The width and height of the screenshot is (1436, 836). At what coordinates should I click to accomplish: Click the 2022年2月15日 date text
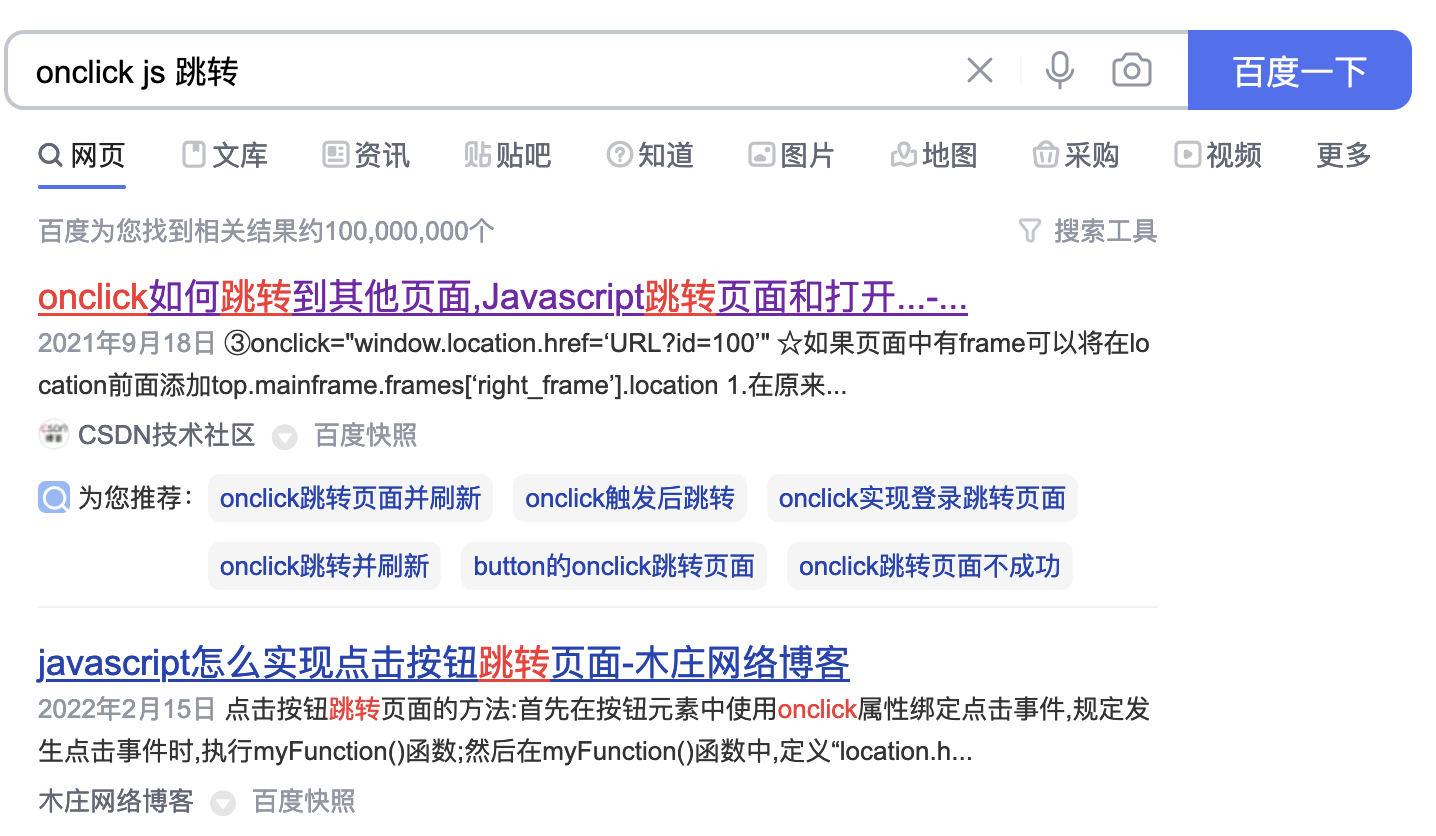(127, 710)
